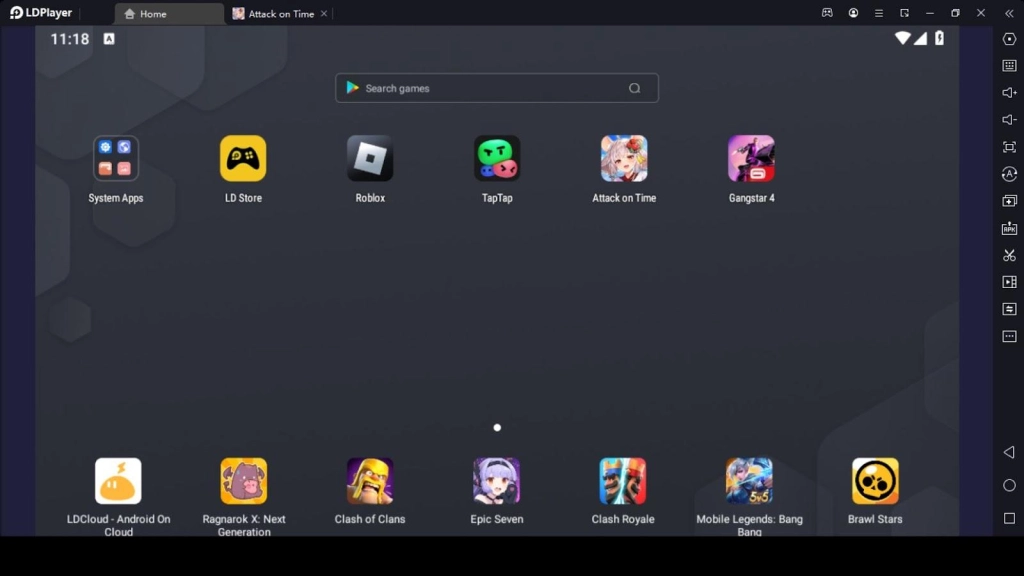The height and width of the screenshot is (576, 1024).
Task: Open the LDPlayer hamburger menu
Action: click(x=878, y=13)
